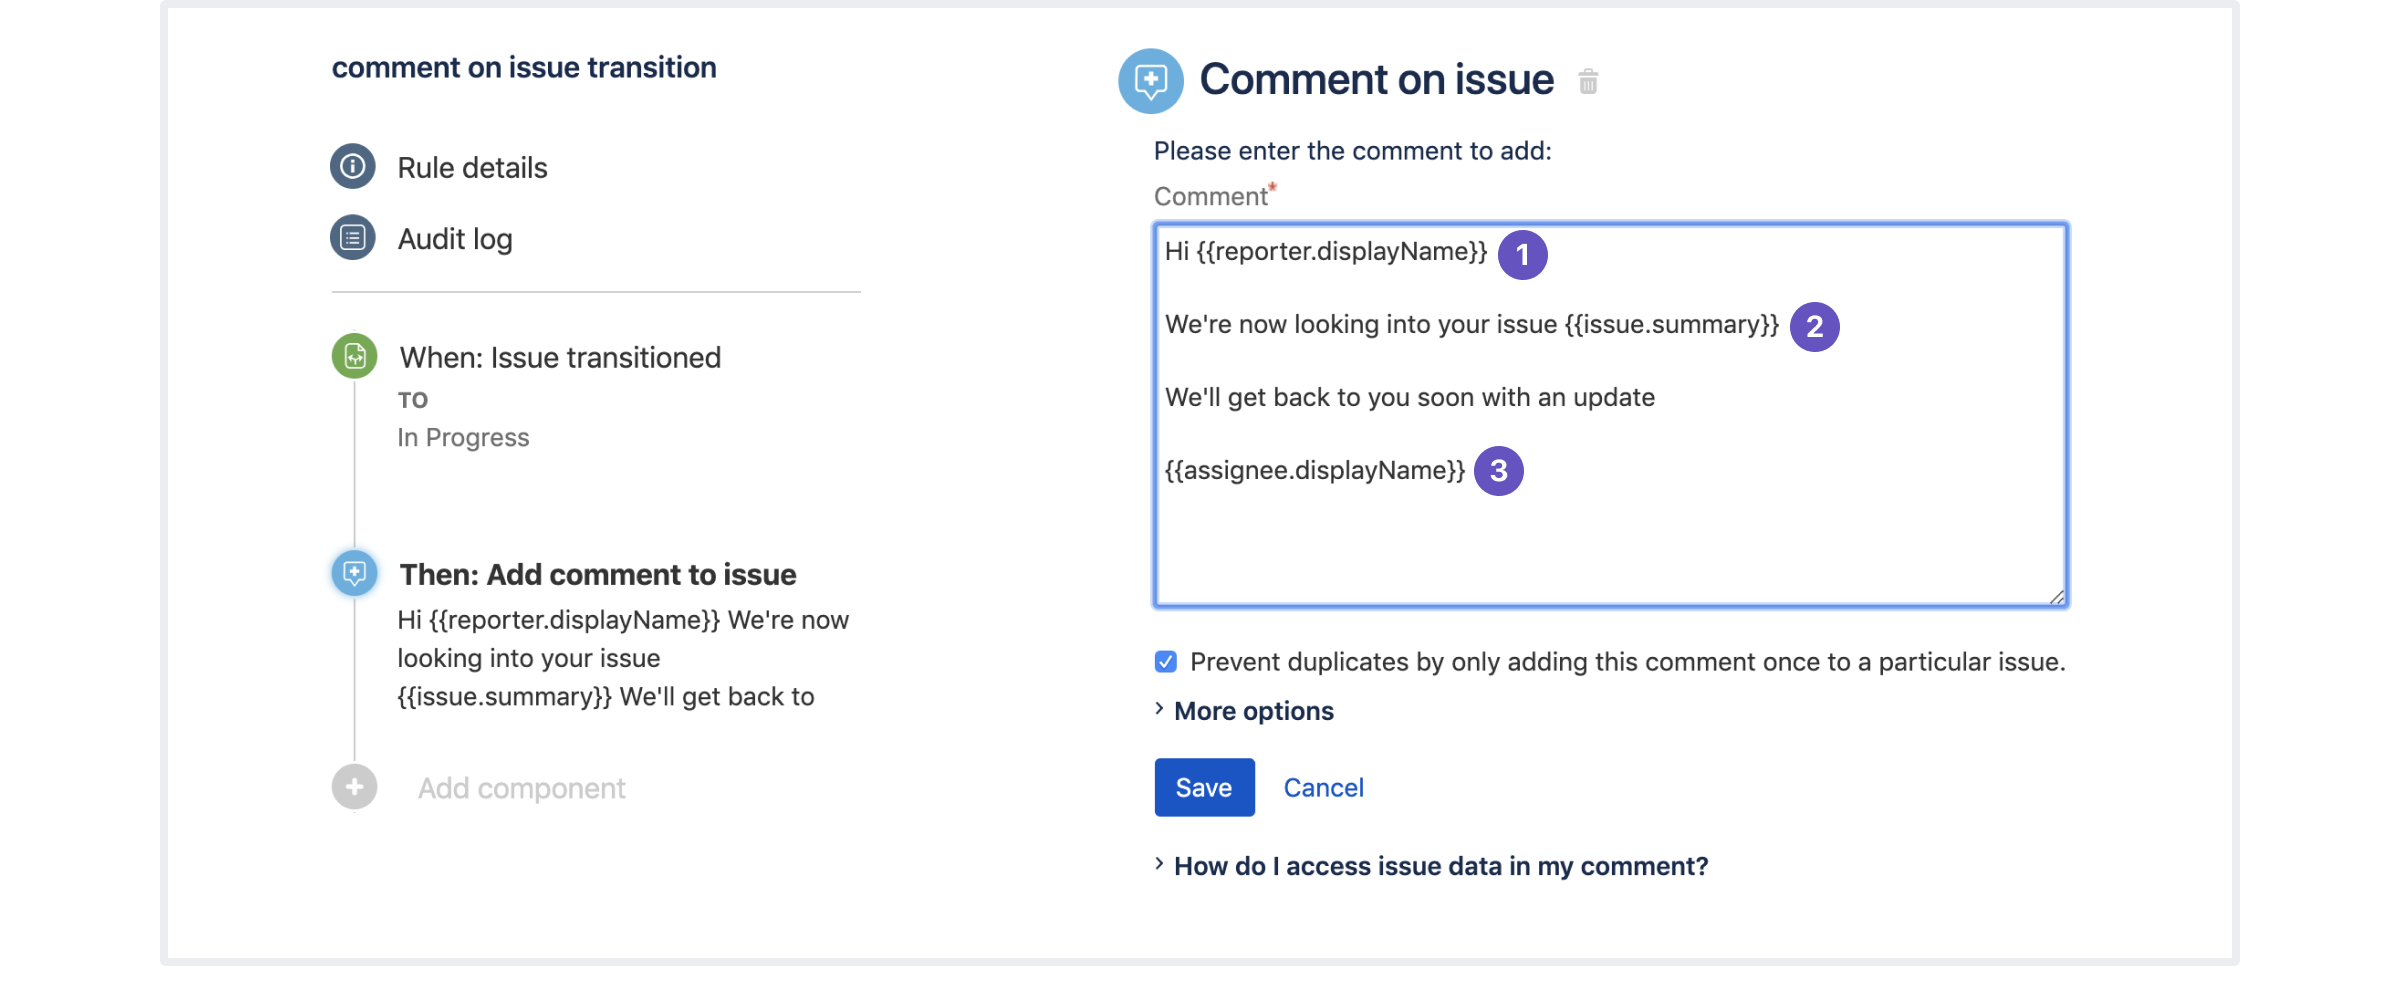
Task: Open Rule details in the sidebar
Action: coord(472,168)
